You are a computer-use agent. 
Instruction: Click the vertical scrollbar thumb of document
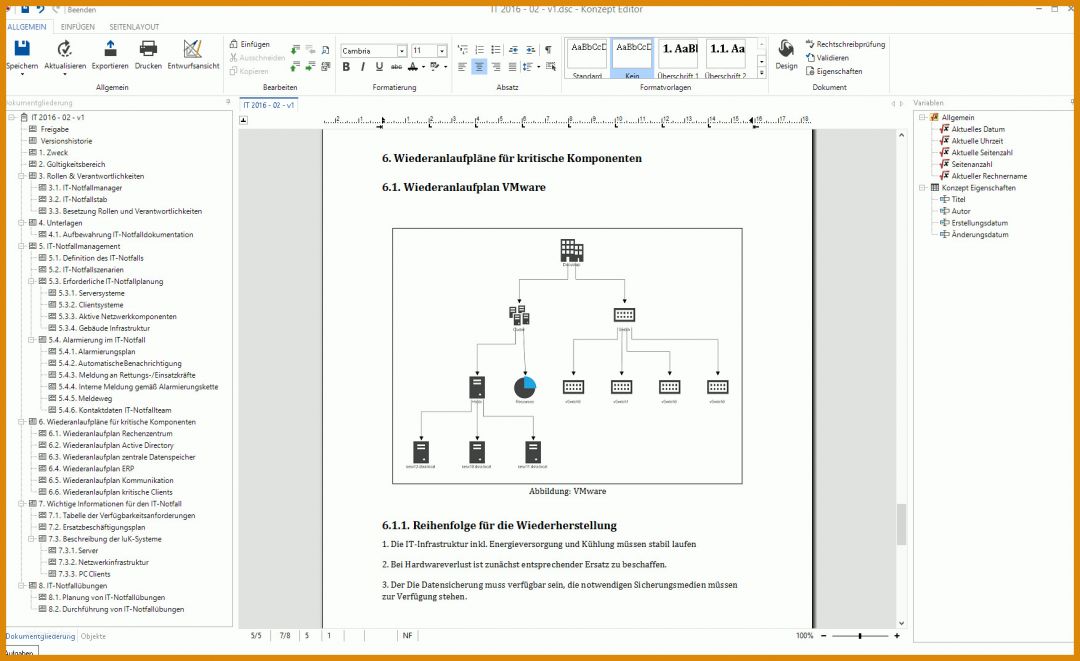(901, 524)
